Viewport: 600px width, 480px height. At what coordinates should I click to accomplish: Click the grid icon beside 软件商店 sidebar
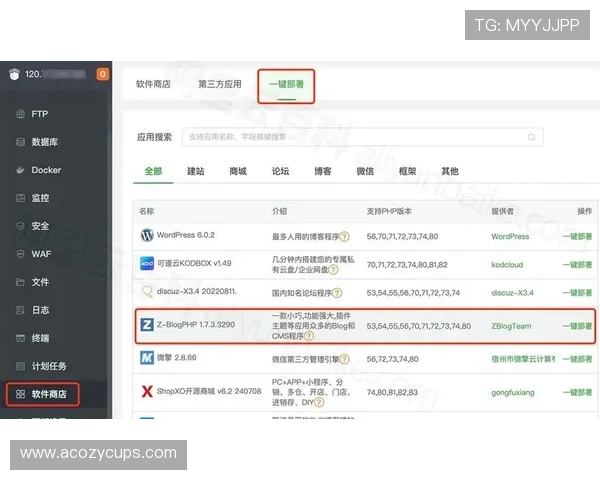click(x=20, y=394)
